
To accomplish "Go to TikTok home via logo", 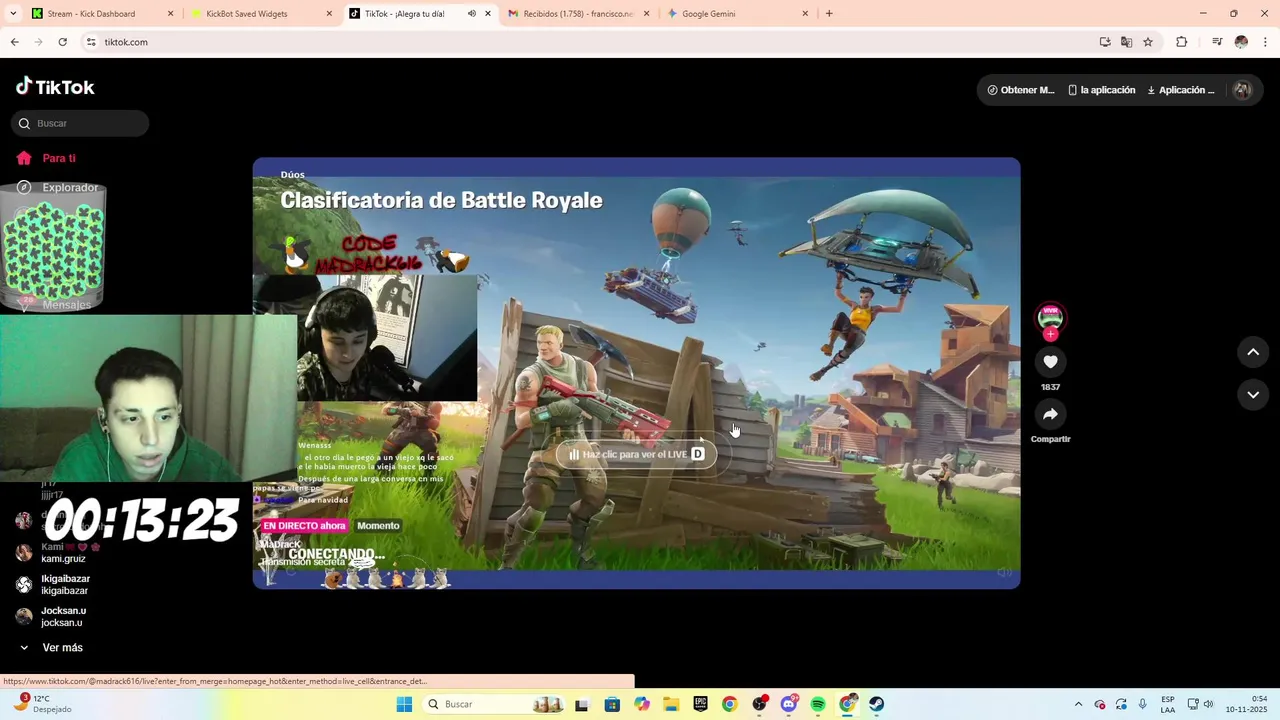I will pos(55,87).
